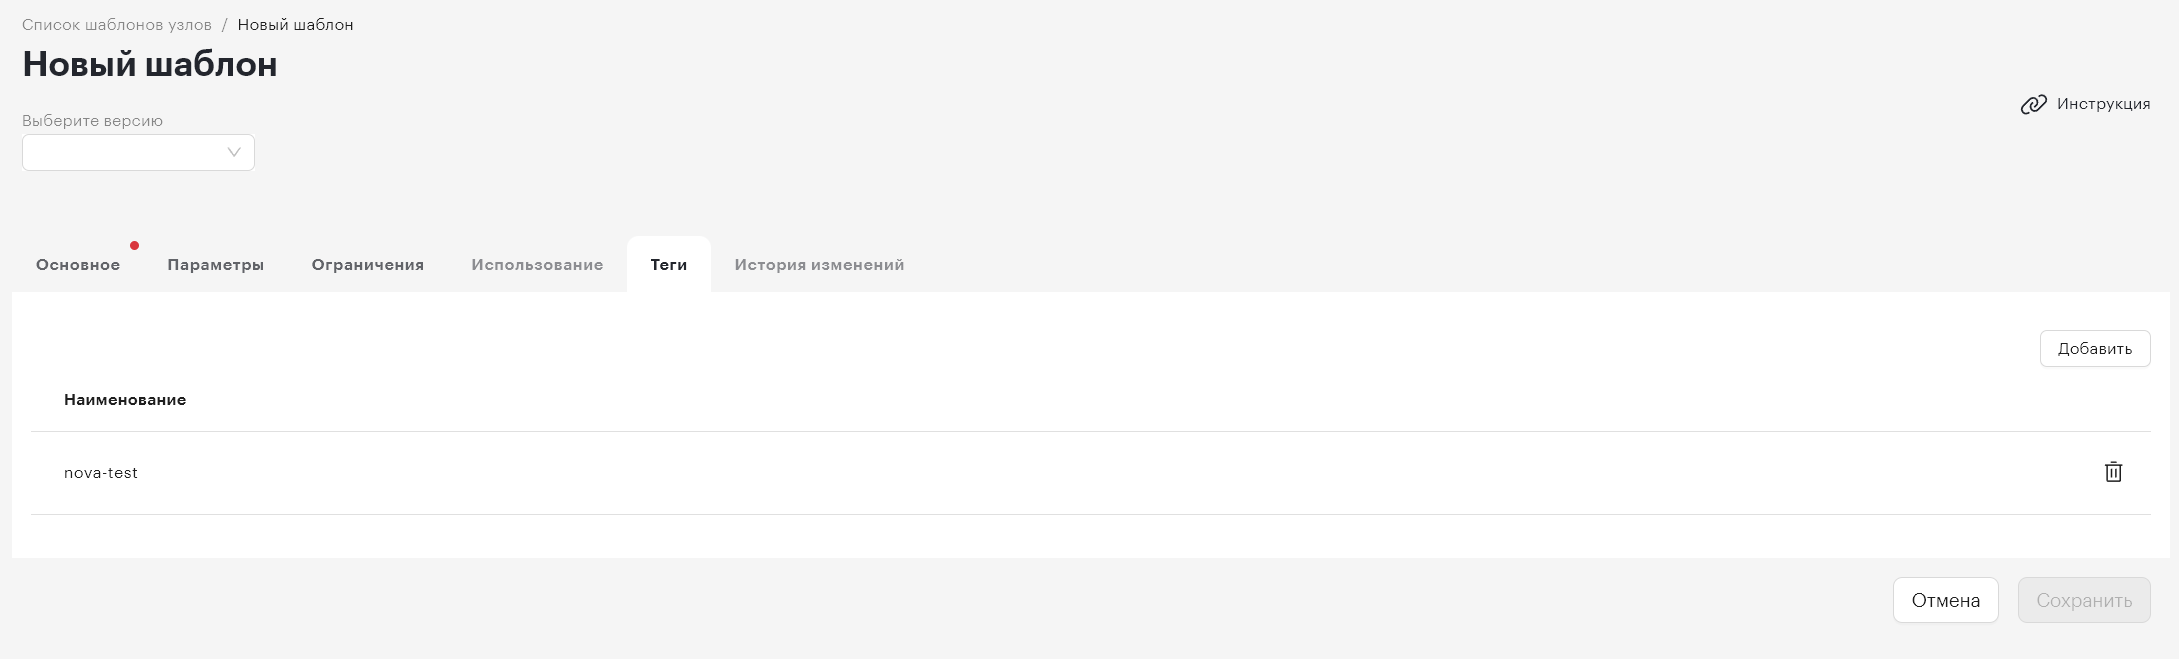Select the active Теги tab
The width and height of the screenshot is (2179, 659).
[668, 265]
